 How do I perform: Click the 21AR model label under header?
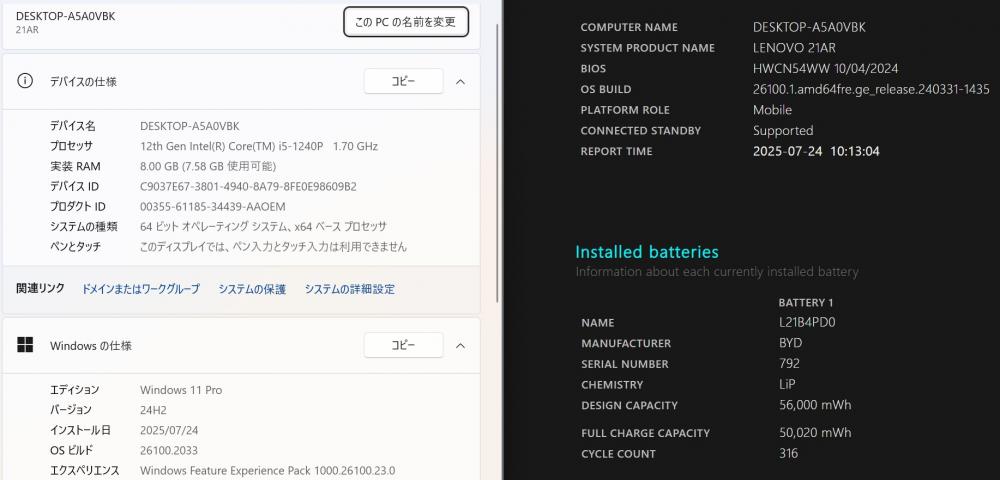coord(27,29)
